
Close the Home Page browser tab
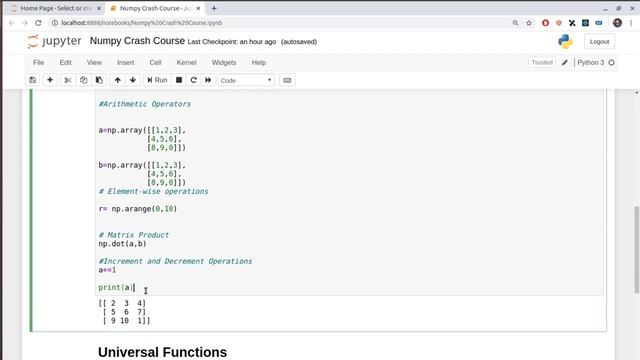click(x=98, y=8)
